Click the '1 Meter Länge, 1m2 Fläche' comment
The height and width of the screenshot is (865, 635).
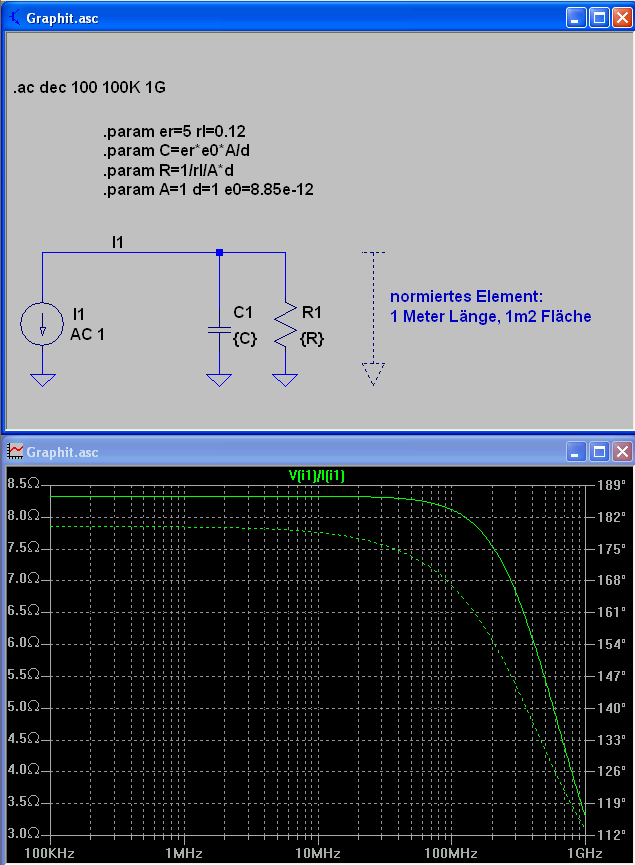pyautogui.click(x=490, y=316)
